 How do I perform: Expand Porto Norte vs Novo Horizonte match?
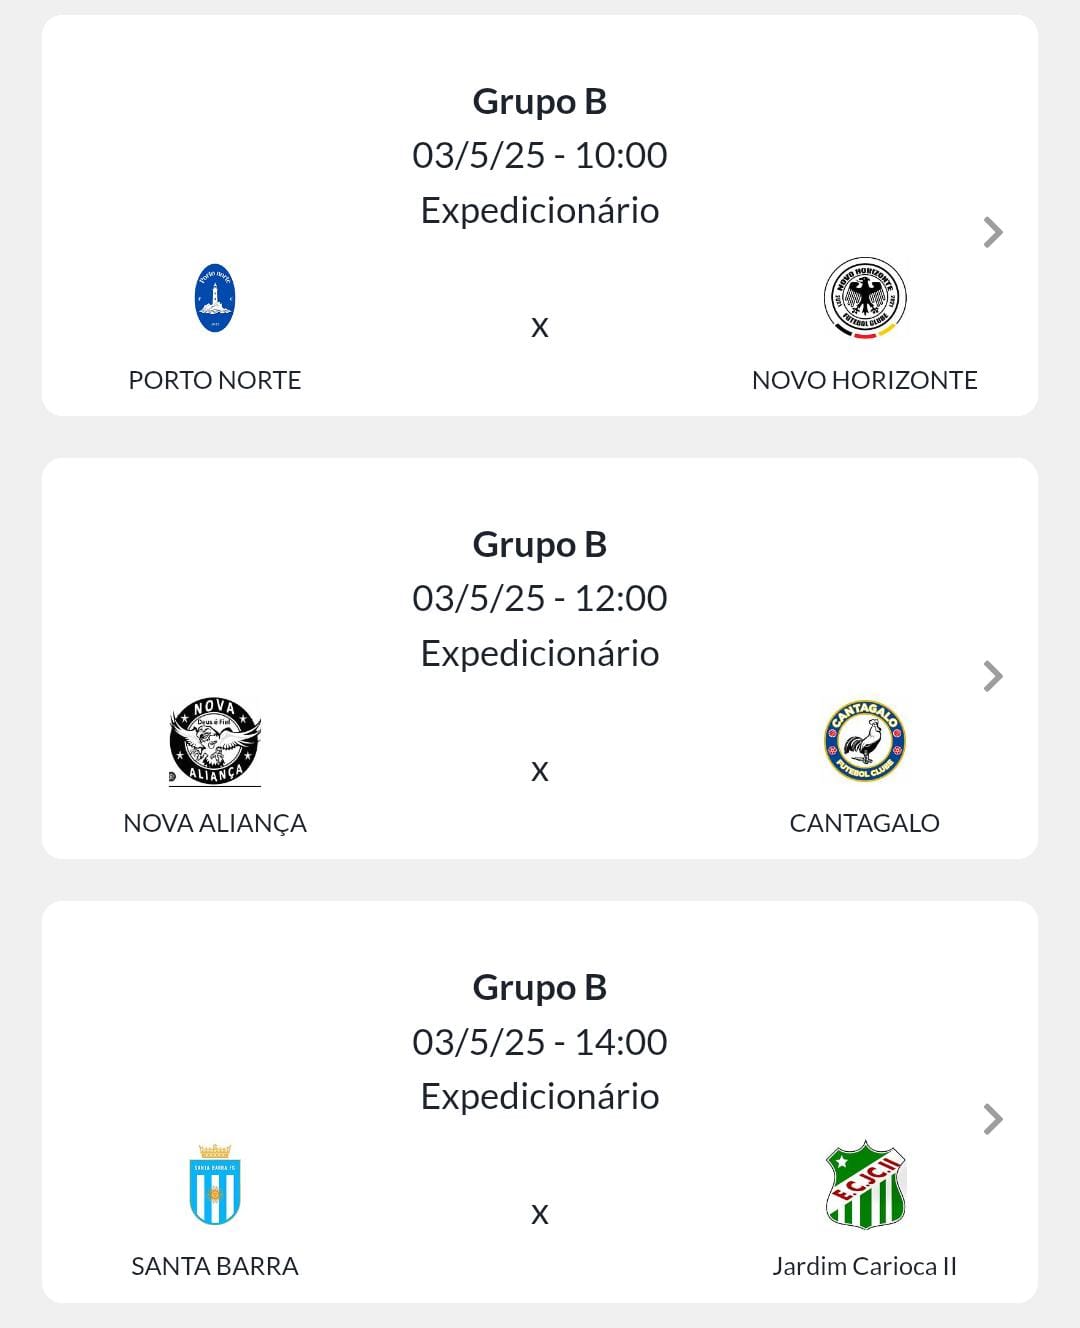tap(992, 232)
